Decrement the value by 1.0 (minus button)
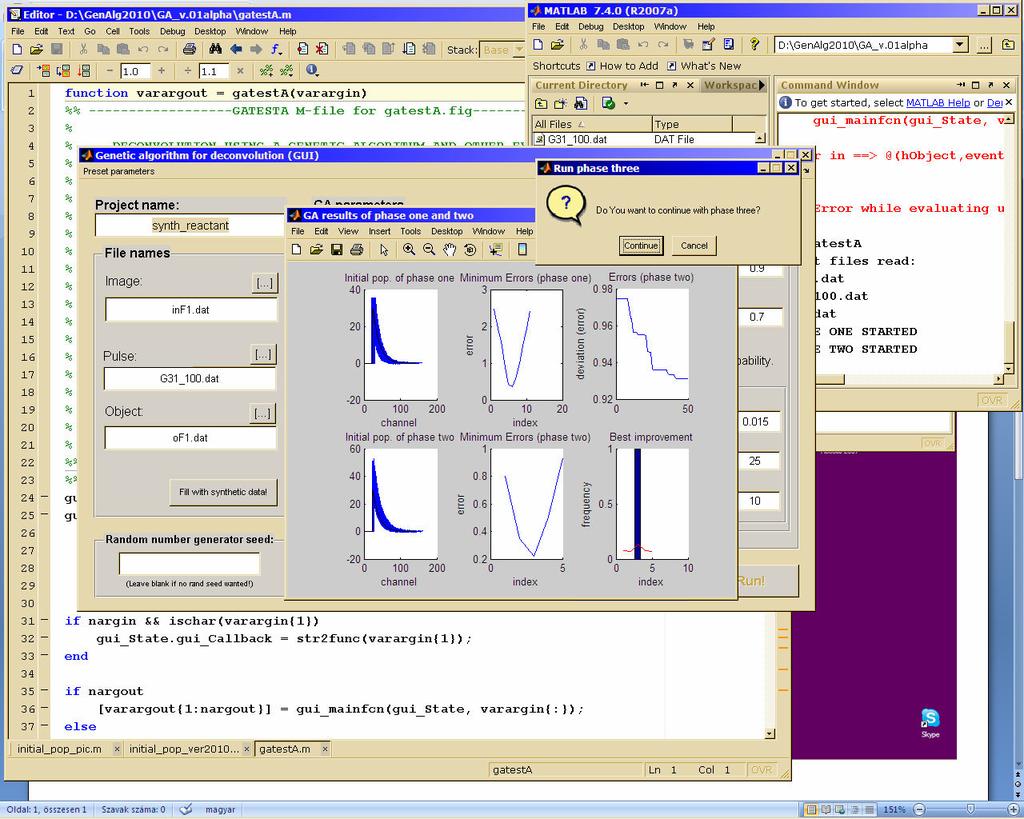1024x819 pixels. [x=109, y=71]
